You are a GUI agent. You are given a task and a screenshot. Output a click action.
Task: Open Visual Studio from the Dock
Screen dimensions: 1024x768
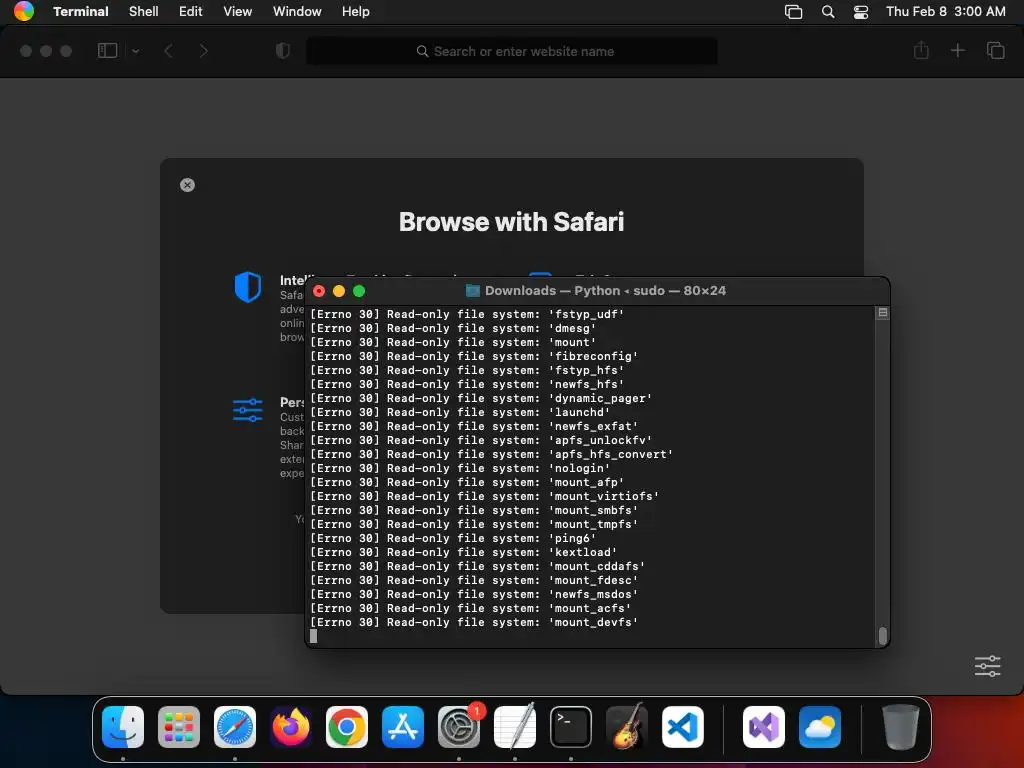click(764, 727)
